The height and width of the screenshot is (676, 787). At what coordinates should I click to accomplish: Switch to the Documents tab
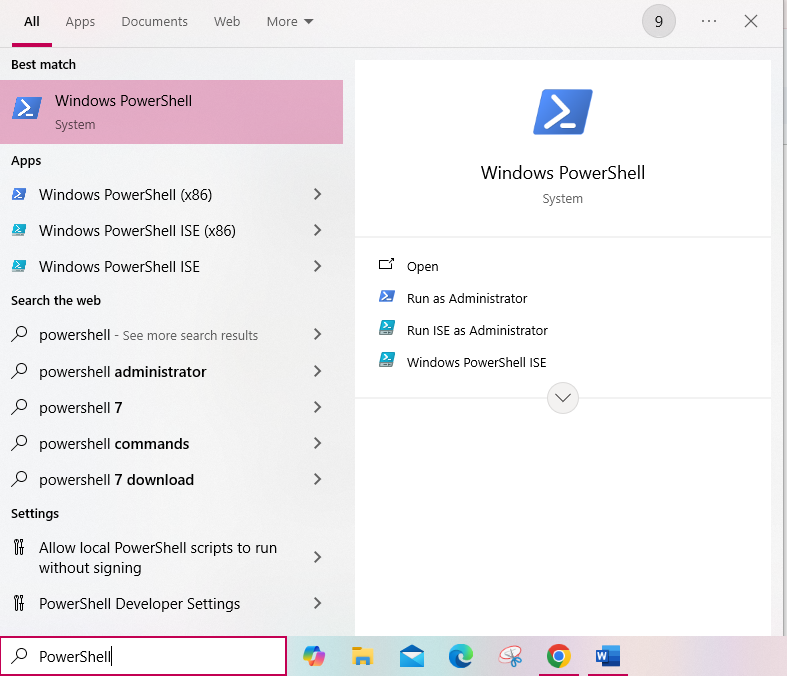[154, 21]
